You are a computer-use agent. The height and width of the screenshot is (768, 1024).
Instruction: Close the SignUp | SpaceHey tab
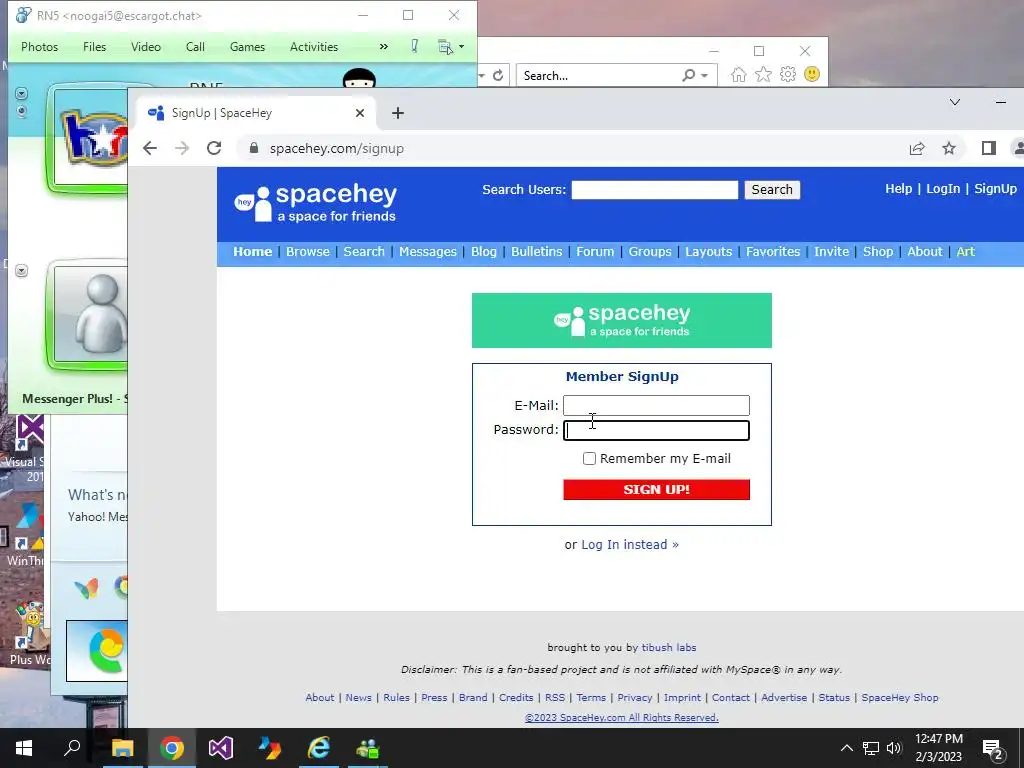click(x=360, y=113)
